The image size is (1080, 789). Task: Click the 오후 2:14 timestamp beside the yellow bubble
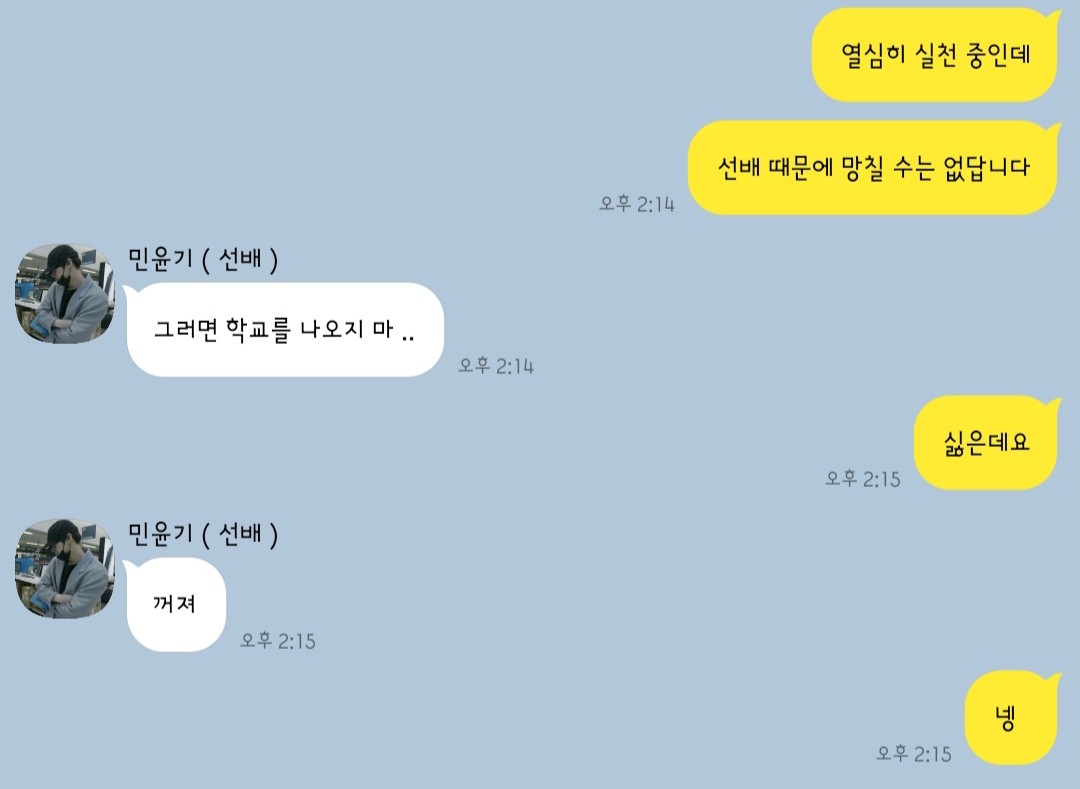[637, 204]
